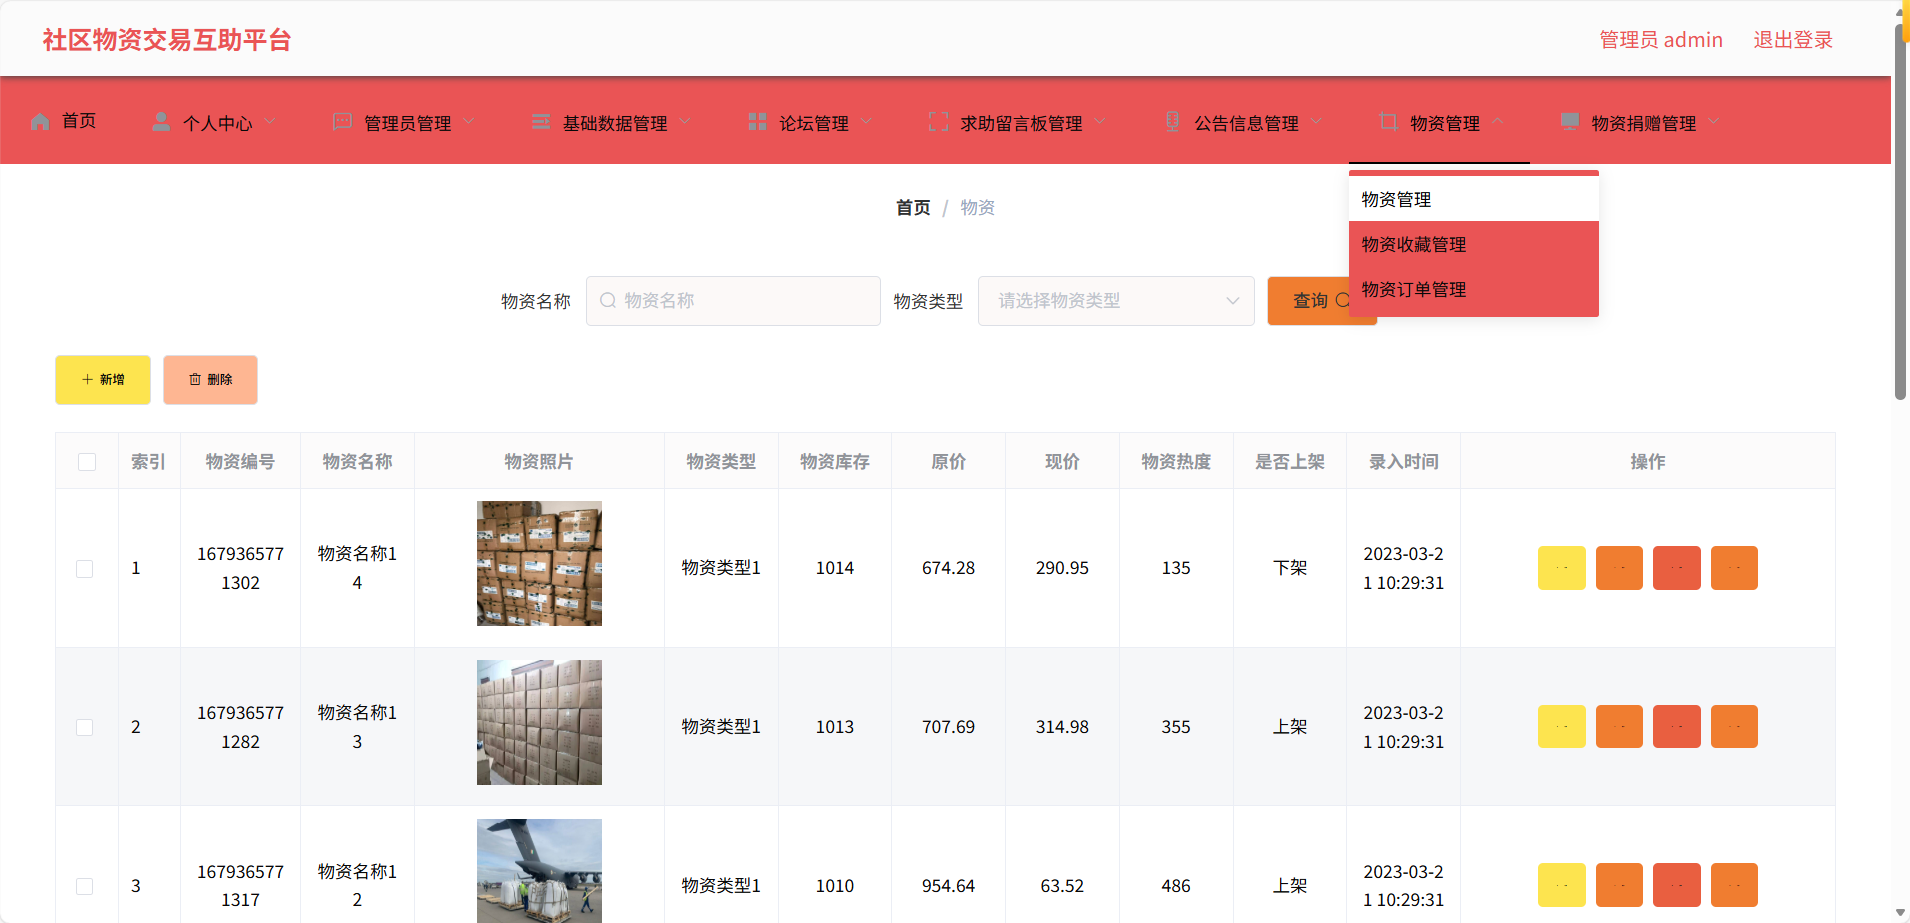Screen dimensions: 1910x923
Task: Open the boxes photo for 物资名称14
Action: (x=539, y=564)
